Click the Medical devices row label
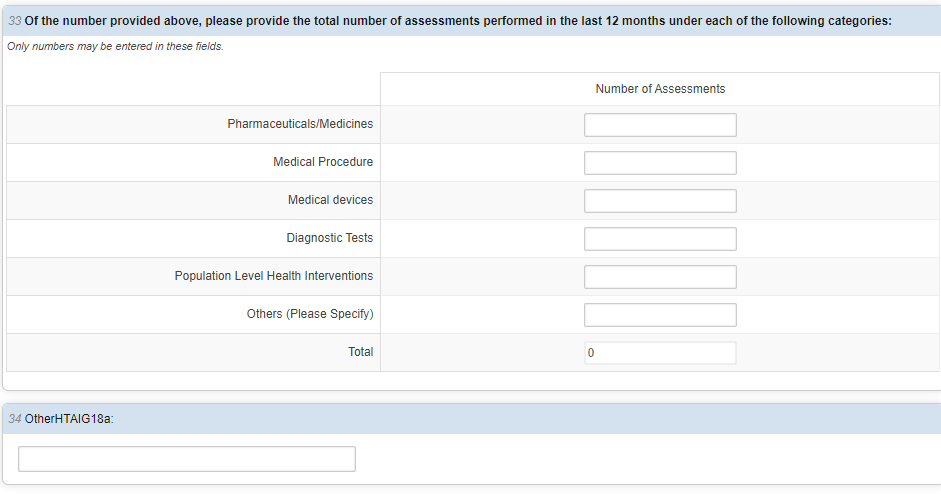This screenshot has width=941, height=494. click(x=330, y=200)
